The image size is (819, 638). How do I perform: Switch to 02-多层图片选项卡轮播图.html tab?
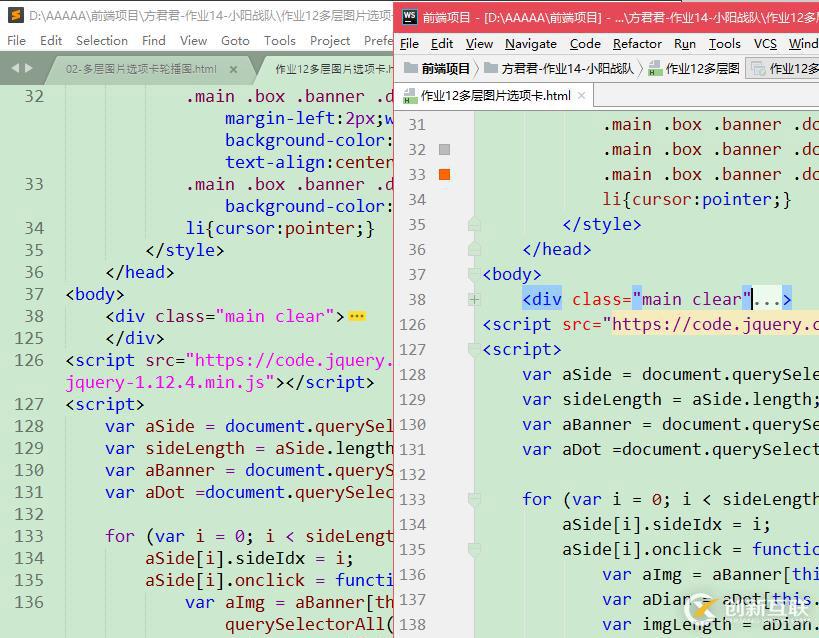pos(141,69)
